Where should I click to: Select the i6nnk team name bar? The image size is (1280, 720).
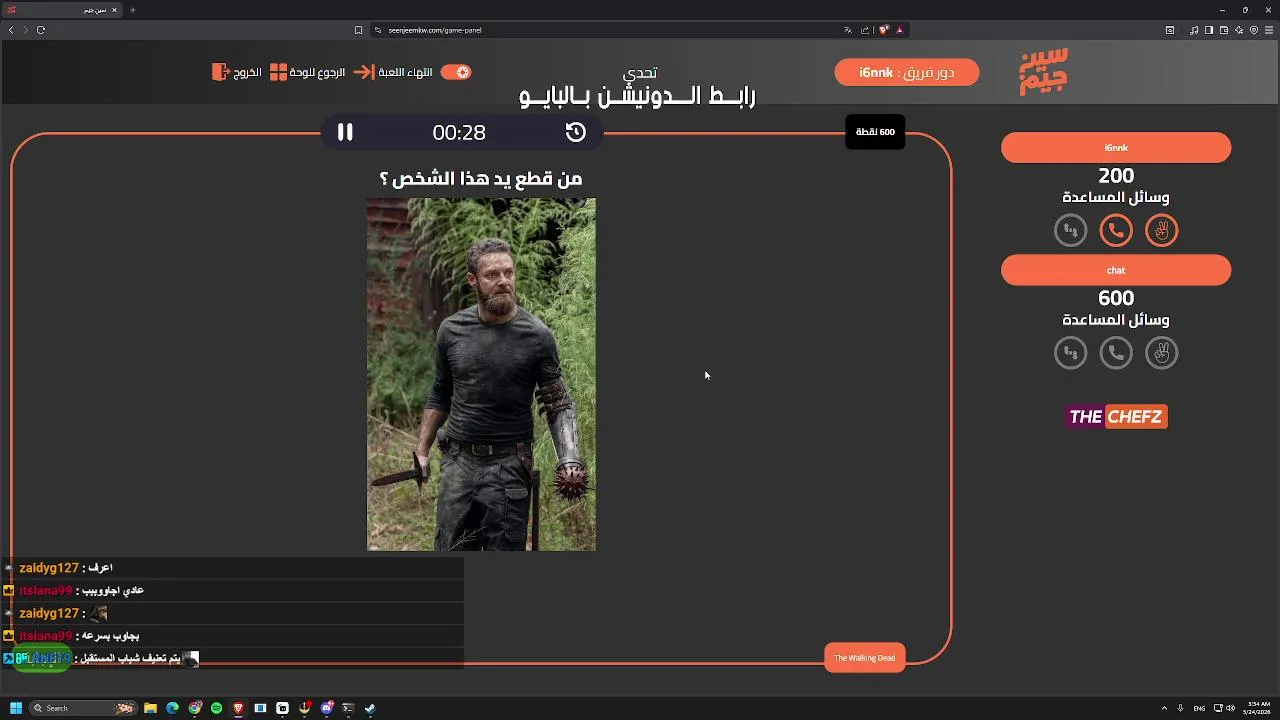(1116, 148)
